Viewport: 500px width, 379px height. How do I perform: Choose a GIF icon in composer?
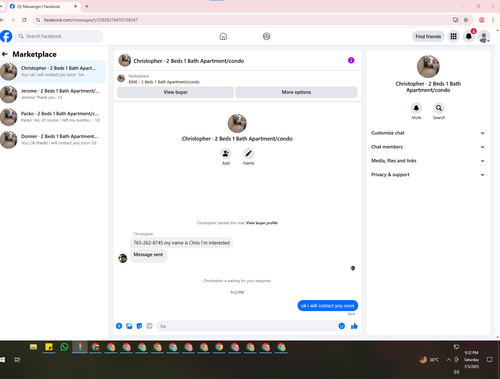click(x=149, y=326)
